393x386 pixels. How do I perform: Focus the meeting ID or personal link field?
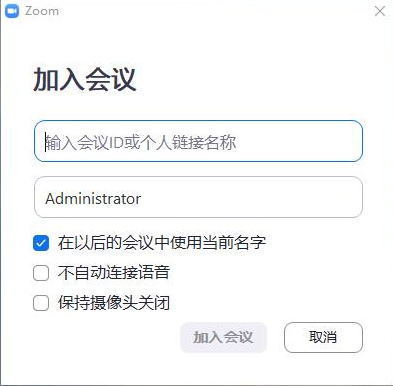pos(198,141)
